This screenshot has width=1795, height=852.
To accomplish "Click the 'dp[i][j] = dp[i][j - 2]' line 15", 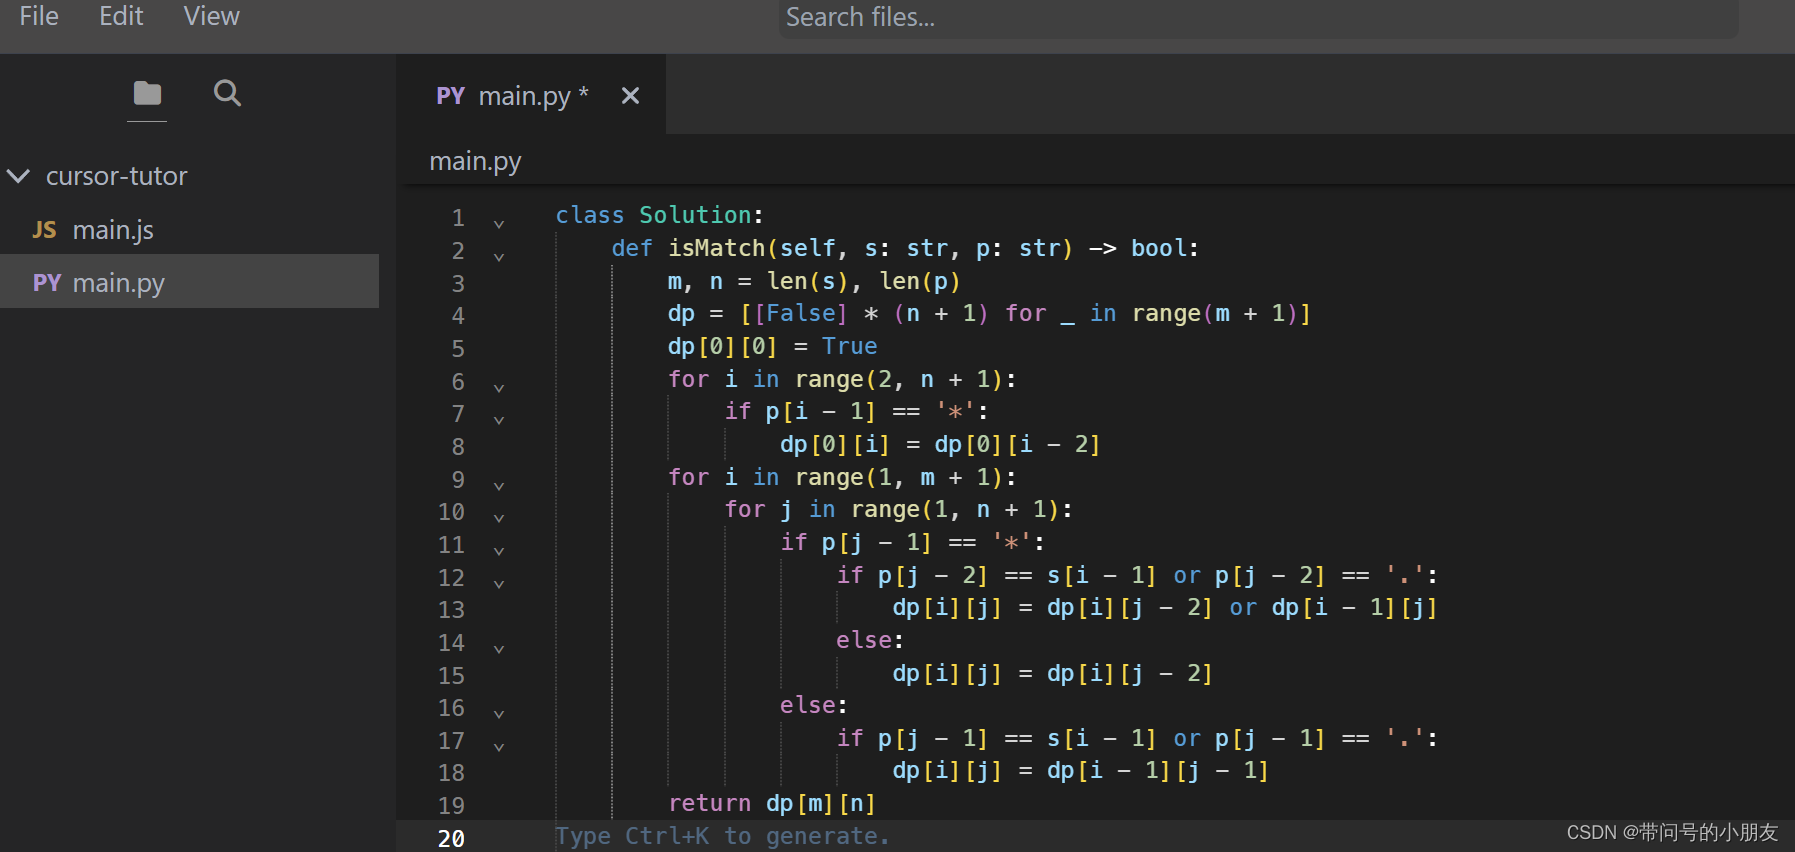I will pos(1052,673).
